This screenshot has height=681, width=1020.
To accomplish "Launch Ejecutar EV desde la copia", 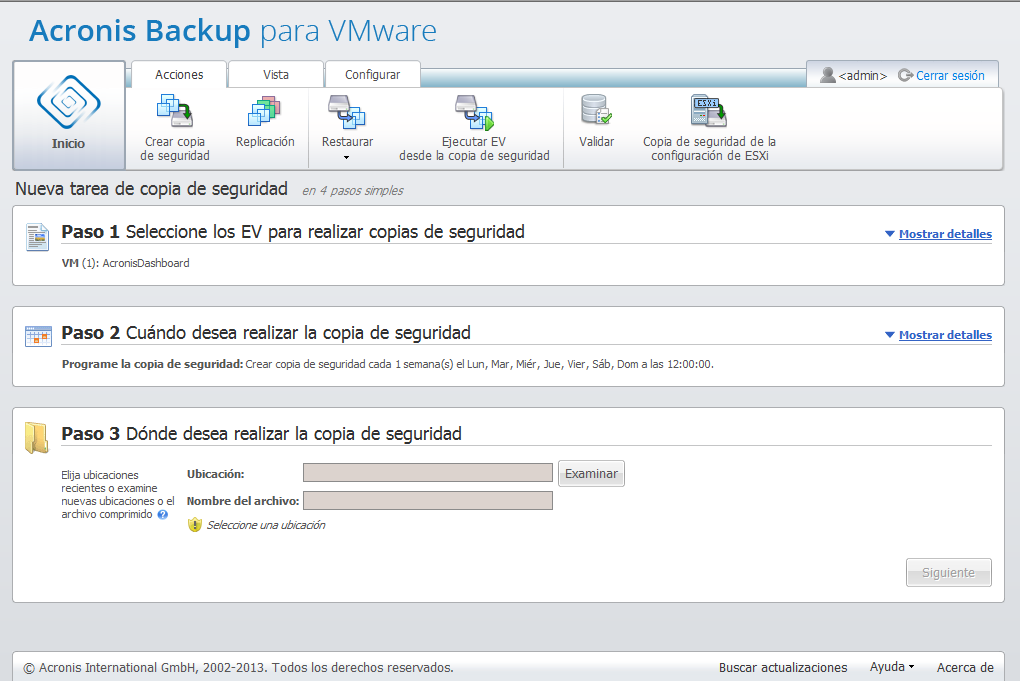I will pos(474,113).
